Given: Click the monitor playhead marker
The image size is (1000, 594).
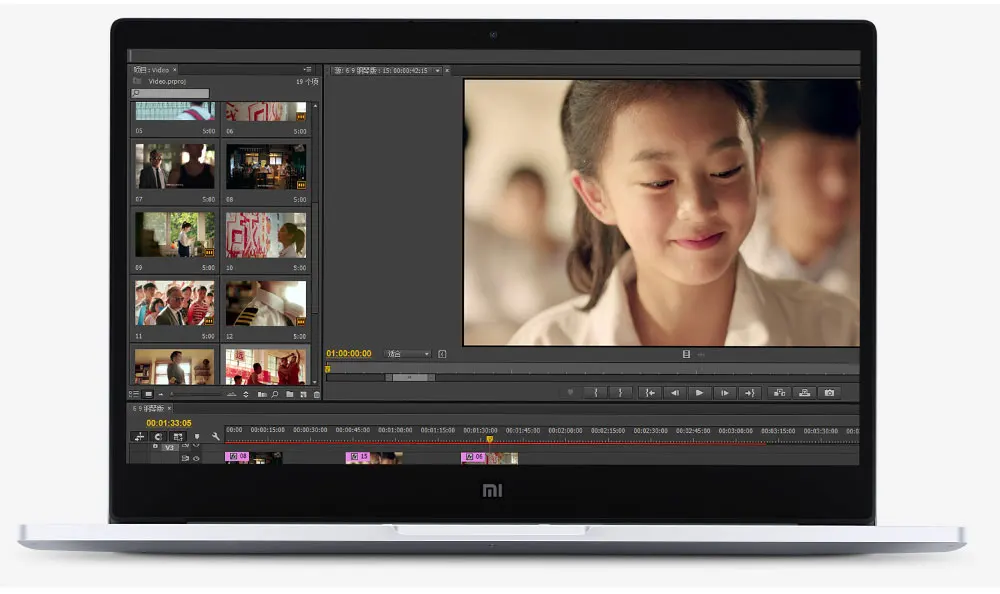Looking at the screenshot, I should pos(328,369).
